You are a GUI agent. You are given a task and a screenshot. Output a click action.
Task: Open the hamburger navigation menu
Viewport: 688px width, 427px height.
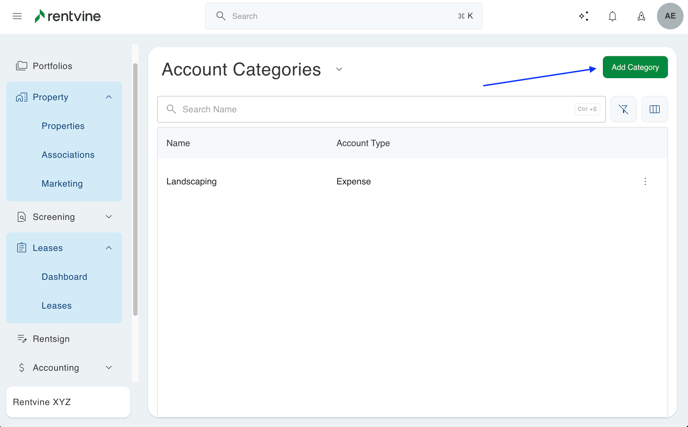click(x=17, y=16)
